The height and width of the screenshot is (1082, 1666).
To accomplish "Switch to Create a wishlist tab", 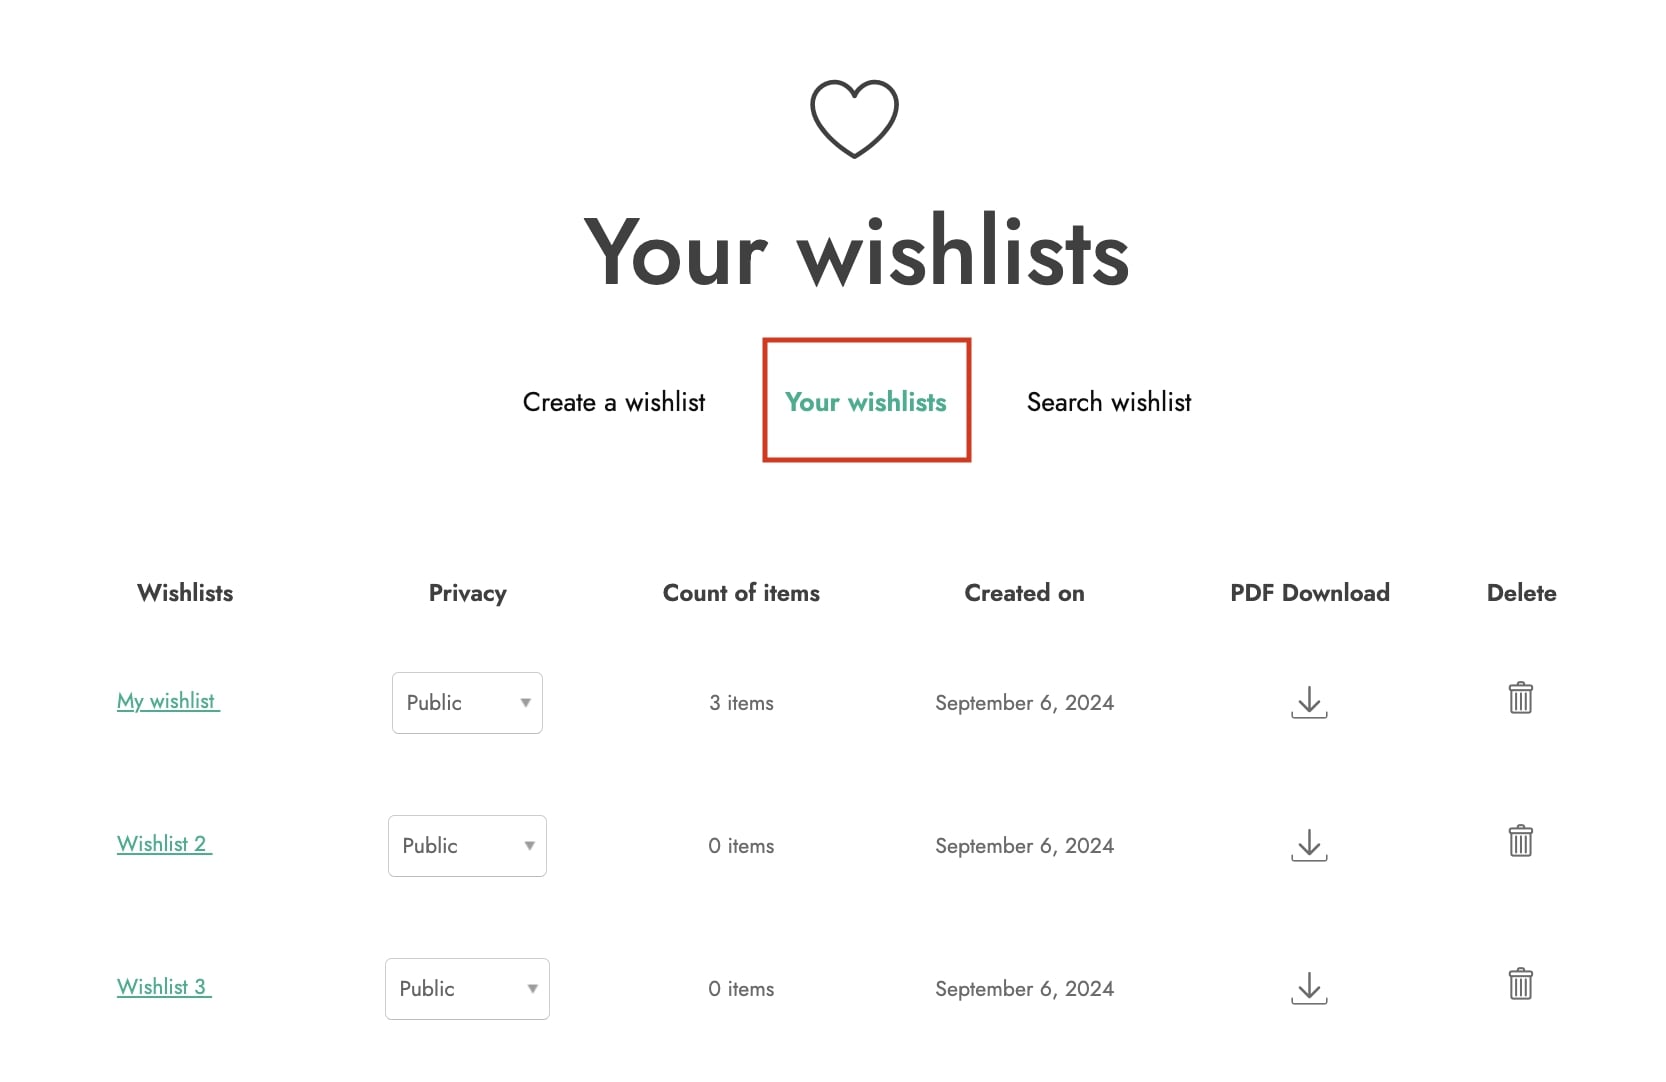I will pos(614,402).
